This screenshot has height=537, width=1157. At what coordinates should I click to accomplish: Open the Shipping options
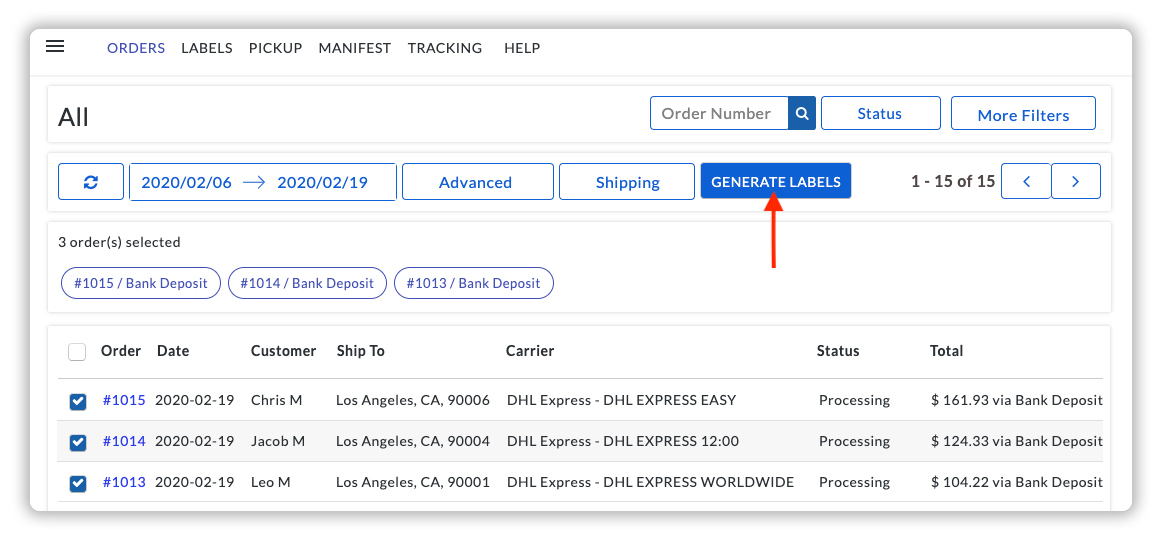[627, 181]
